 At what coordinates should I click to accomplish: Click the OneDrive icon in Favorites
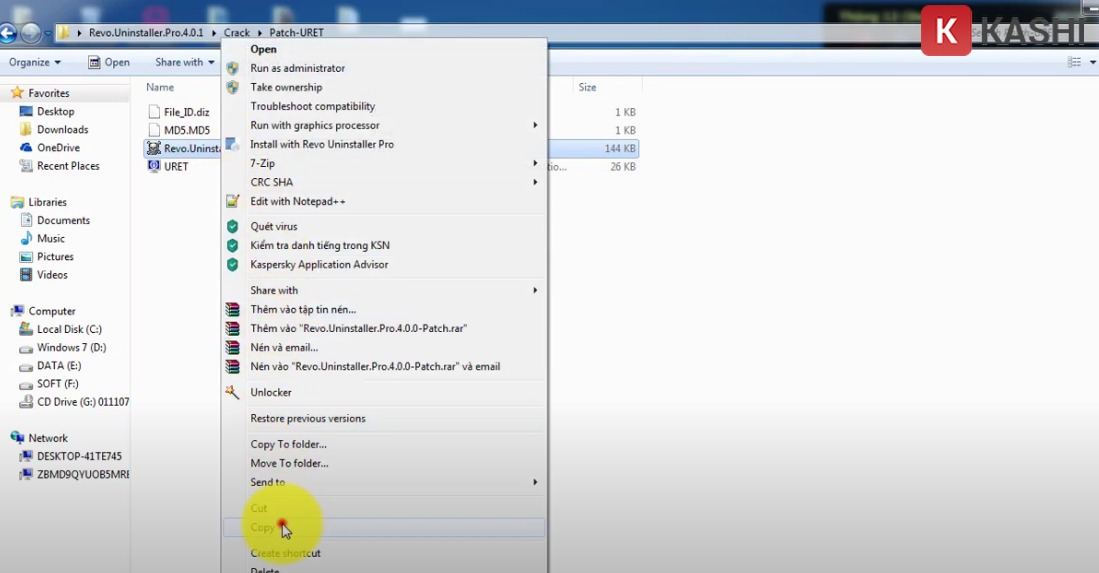(x=27, y=148)
